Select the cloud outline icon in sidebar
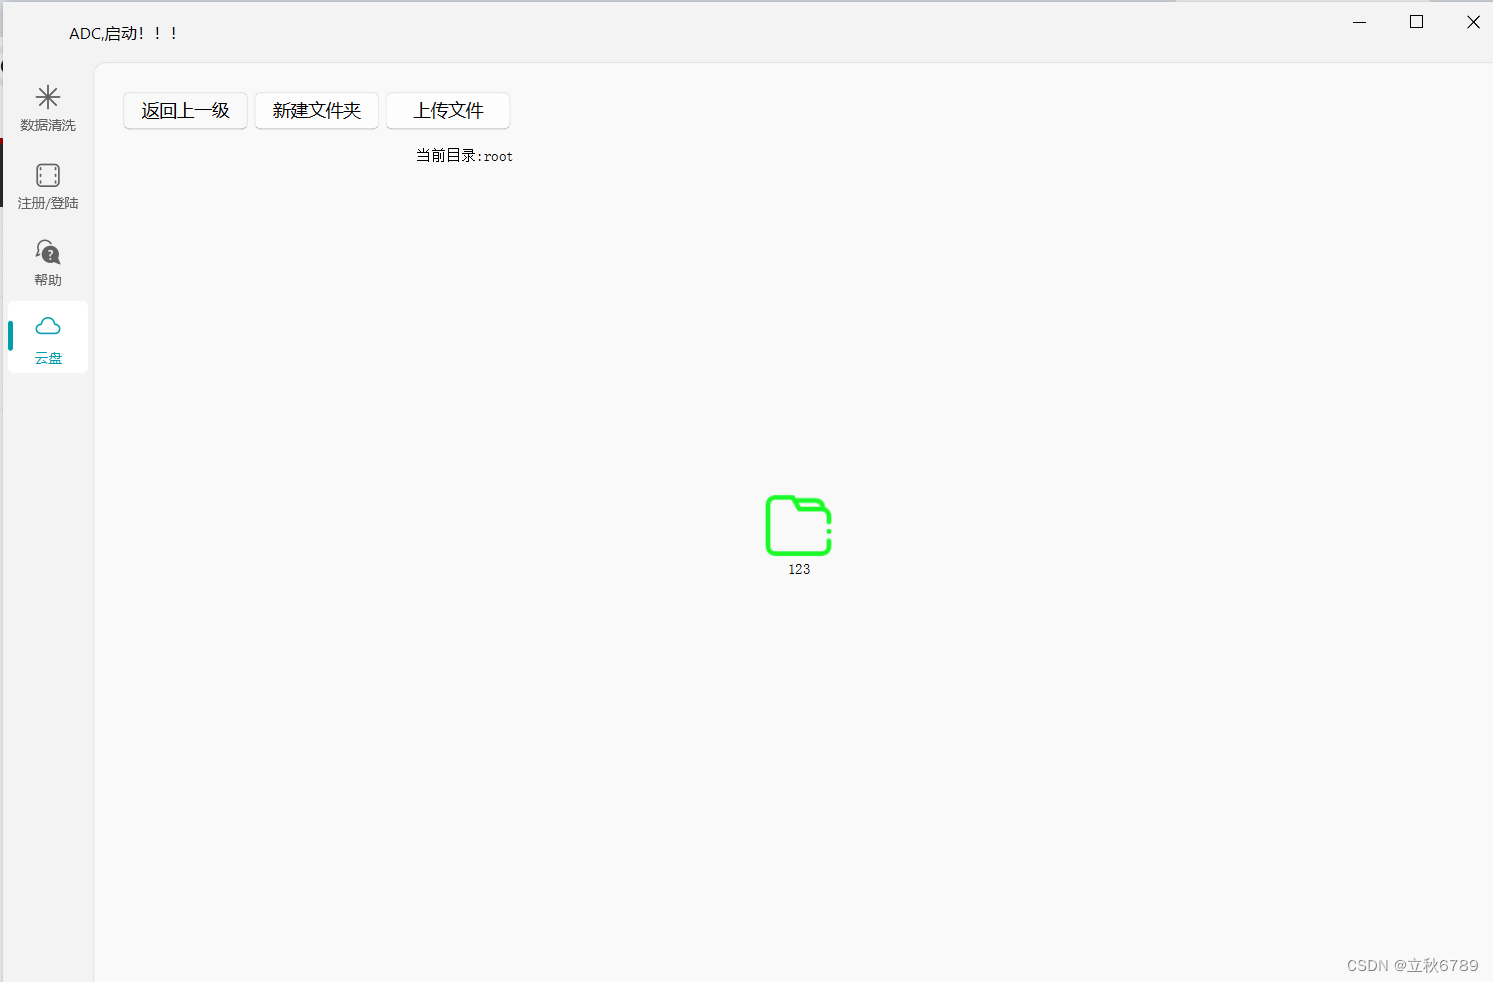The width and height of the screenshot is (1493, 982). tap(47, 325)
